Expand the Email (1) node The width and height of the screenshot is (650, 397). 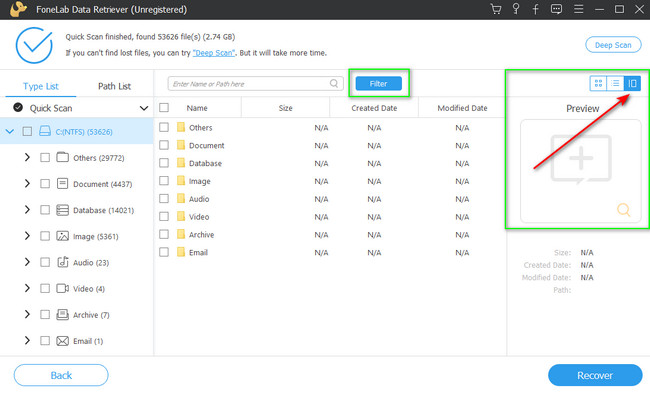coord(27,340)
